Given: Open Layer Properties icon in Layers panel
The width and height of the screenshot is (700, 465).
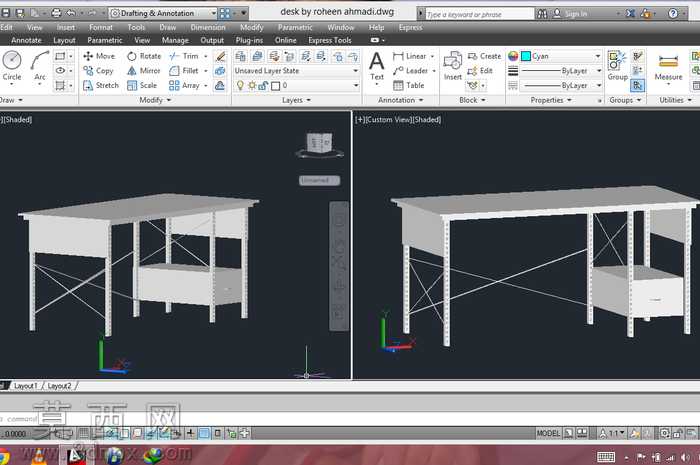Looking at the screenshot, I should (x=240, y=56).
